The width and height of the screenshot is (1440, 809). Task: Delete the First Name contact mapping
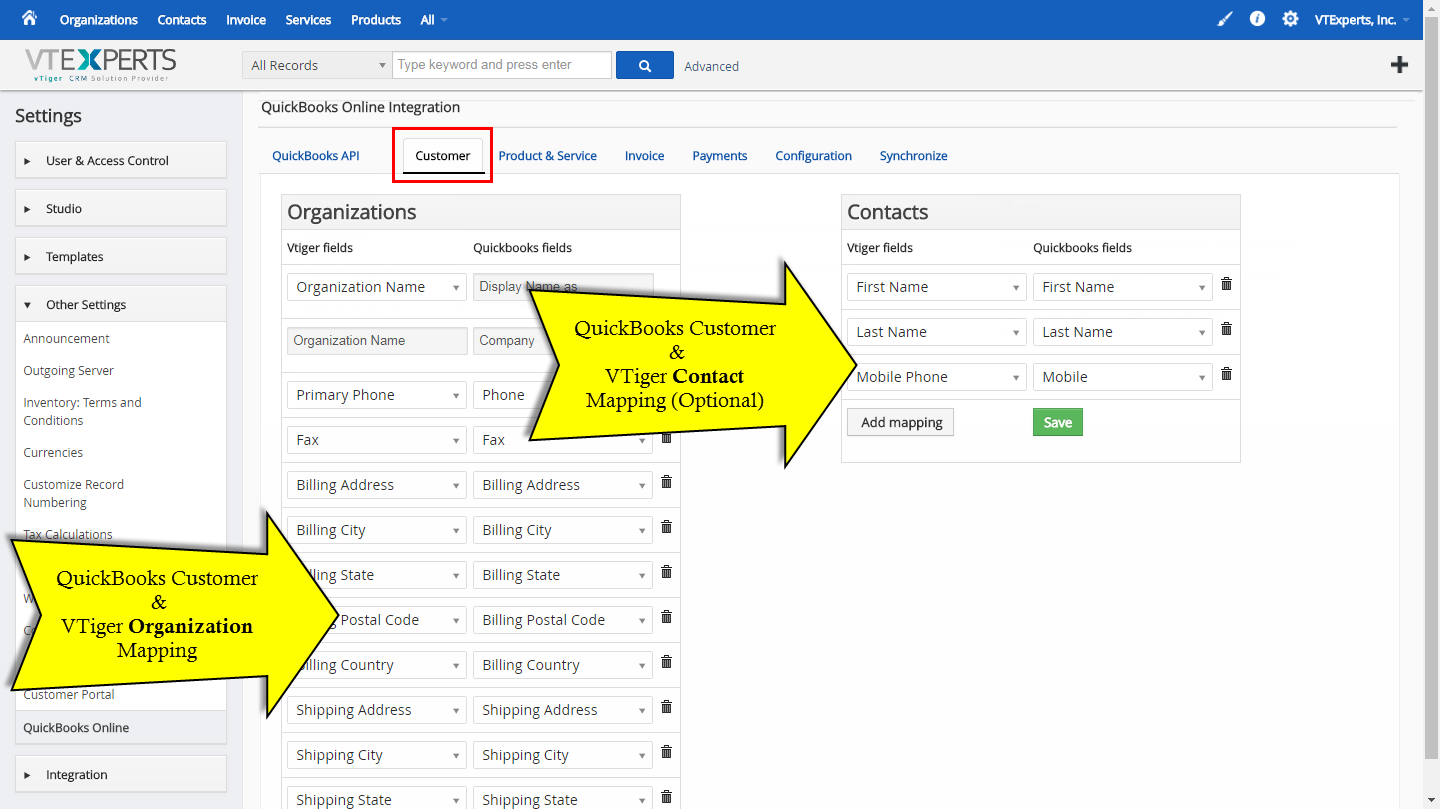(x=1226, y=284)
